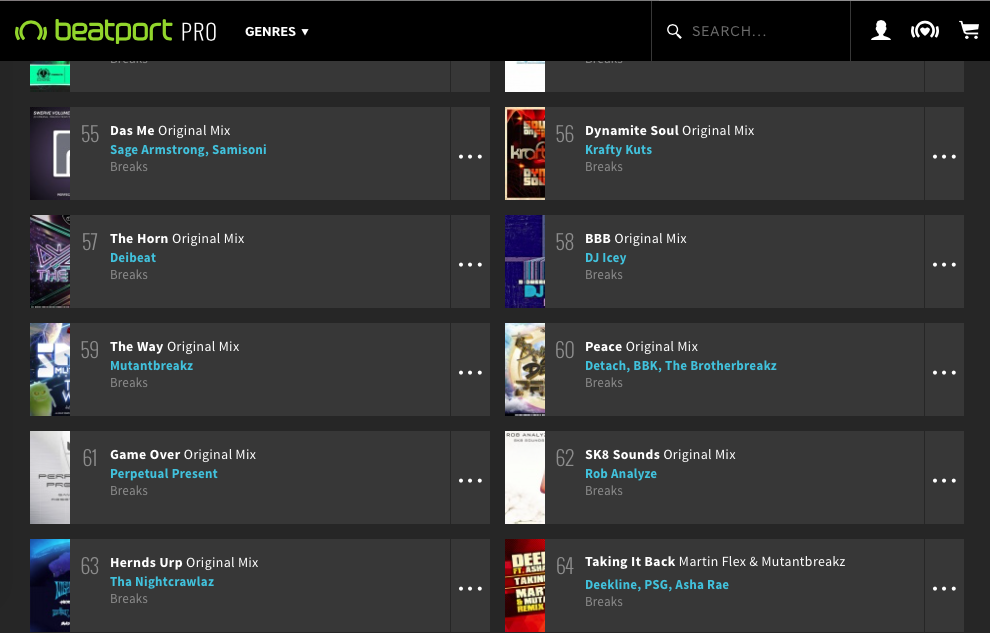This screenshot has height=633, width=990.
Task: Open more options for Hernds Urp
Action: 470,588
